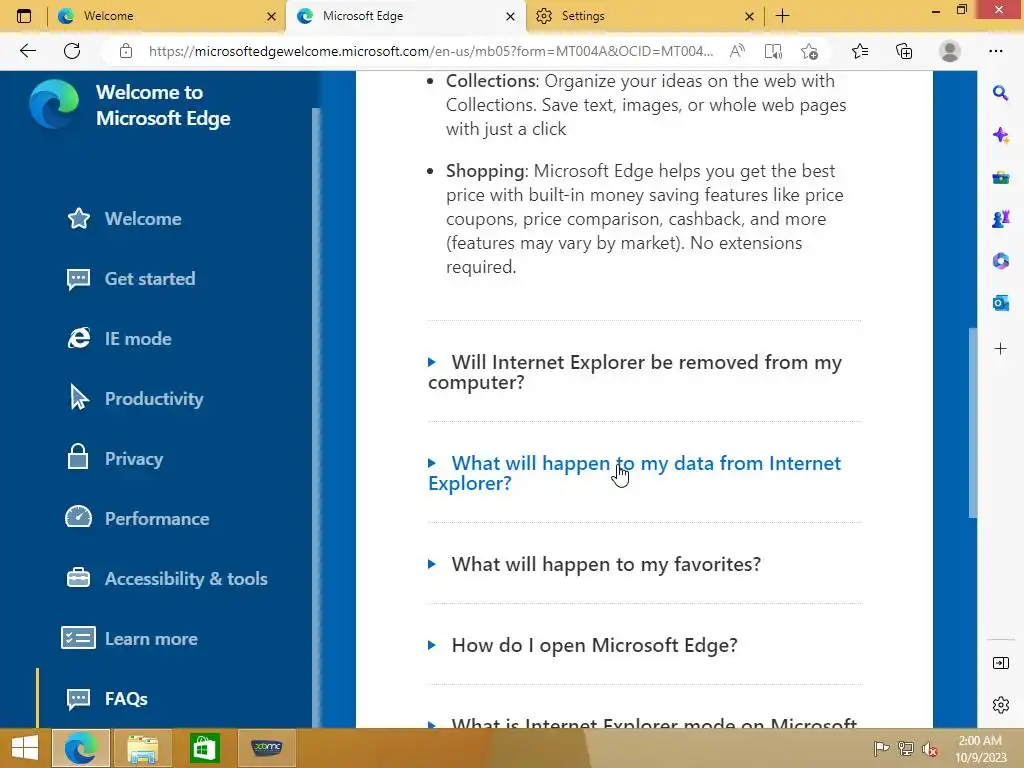Image resolution: width=1024 pixels, height=768 pixels.
Task: Open Outlook icon in sidebar
Action: pos(1000,303)
